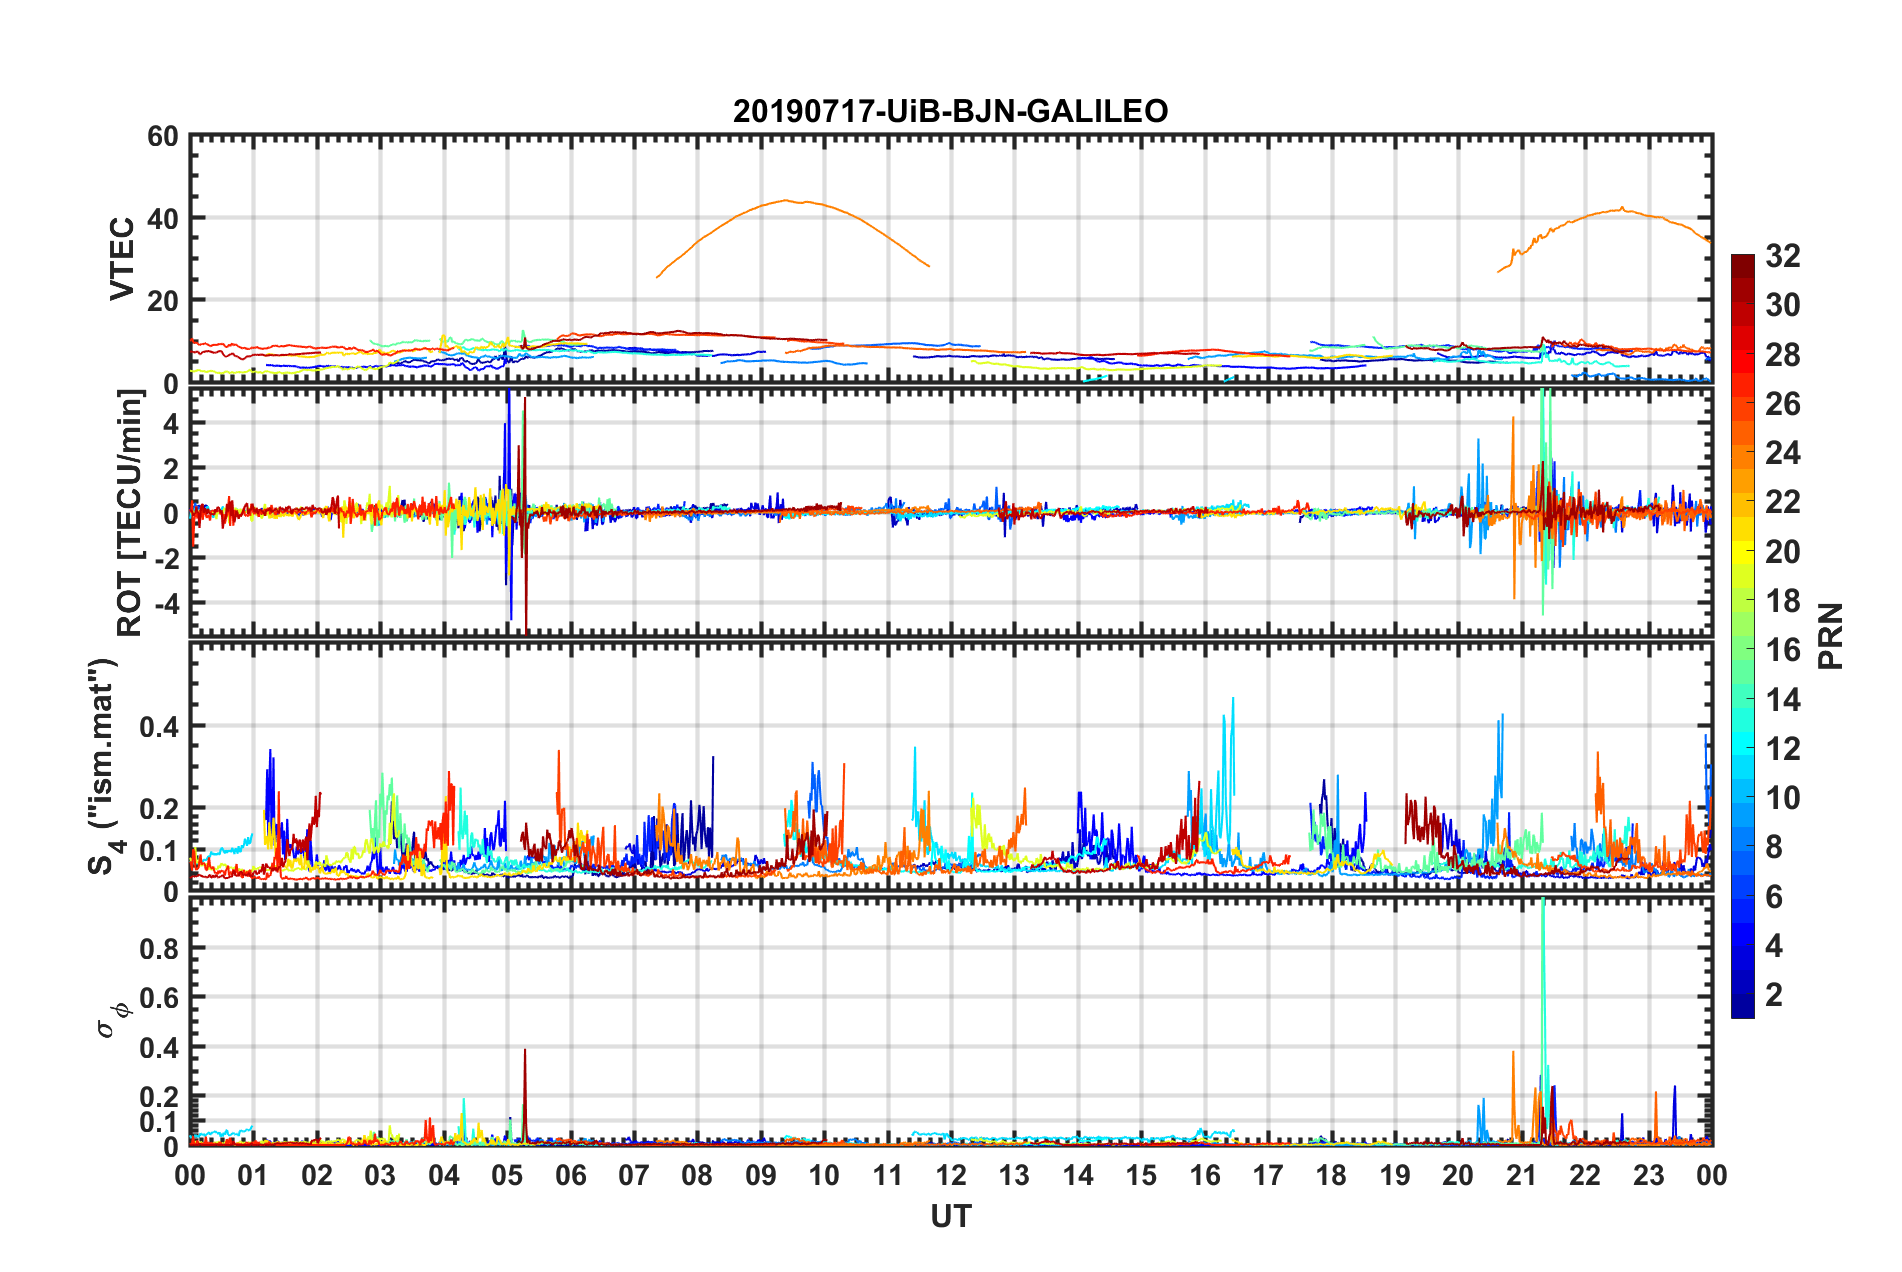Click VTEC axis tick label 40
This screenshot has width=1902, height=1272.
pyautogui.click(x=163, y=218)
